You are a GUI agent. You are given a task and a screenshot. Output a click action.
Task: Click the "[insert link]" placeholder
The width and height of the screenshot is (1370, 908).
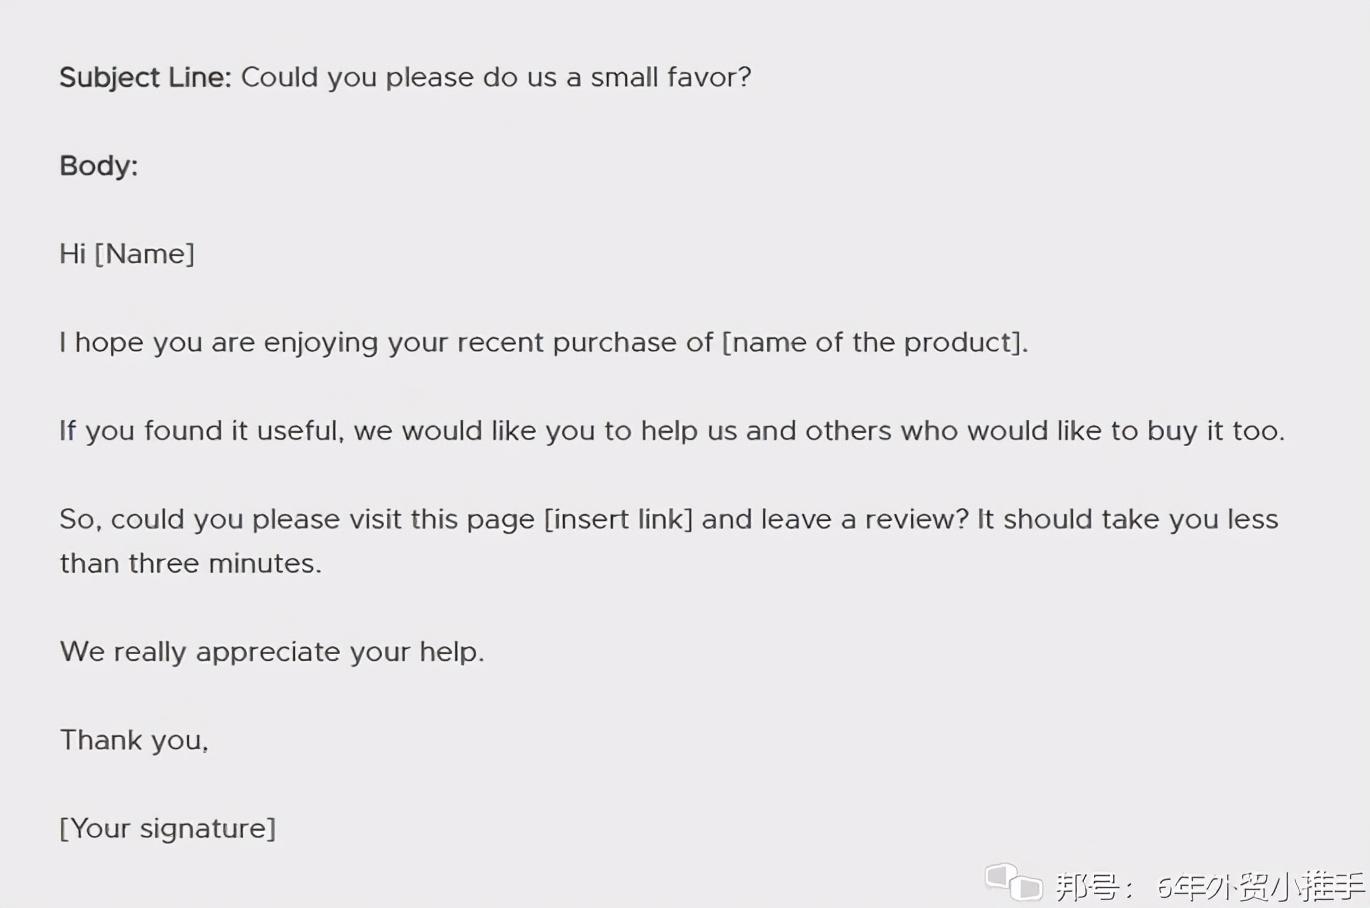point(618,519)
